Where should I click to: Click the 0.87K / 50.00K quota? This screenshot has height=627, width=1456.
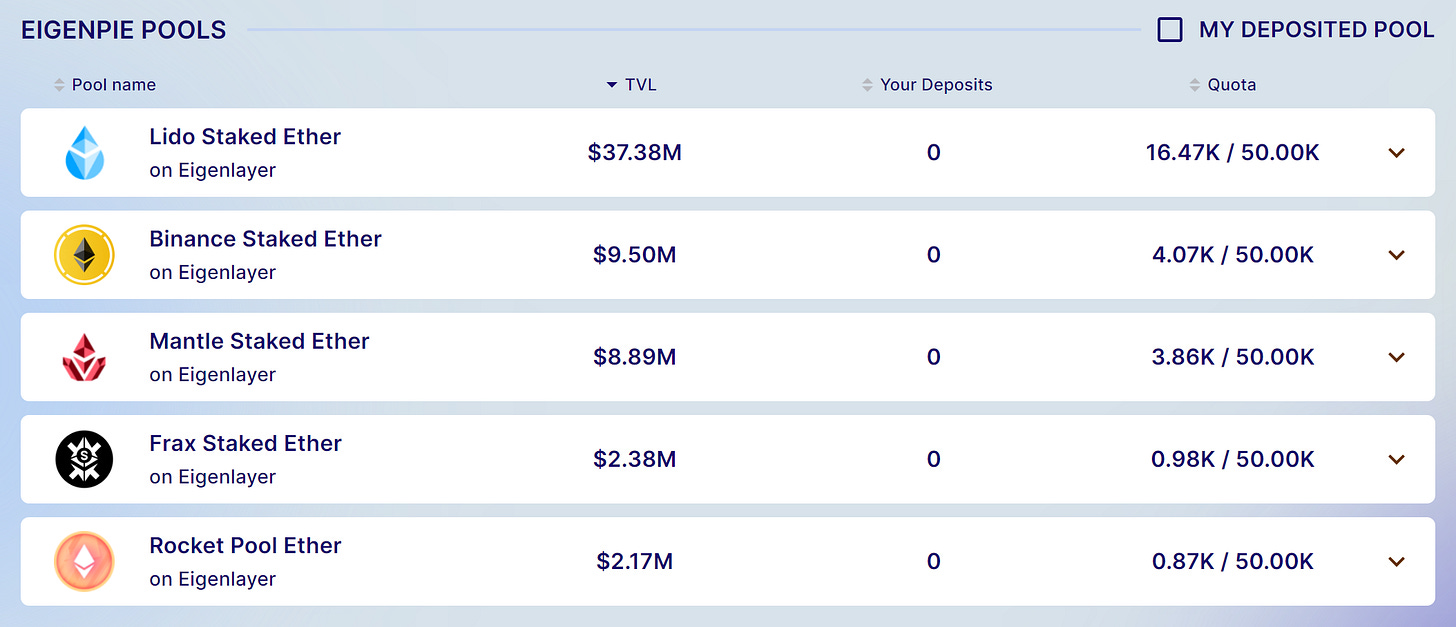coord(1233,561)
